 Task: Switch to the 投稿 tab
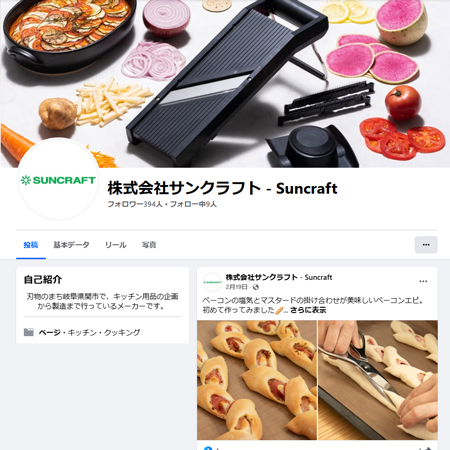31,245
